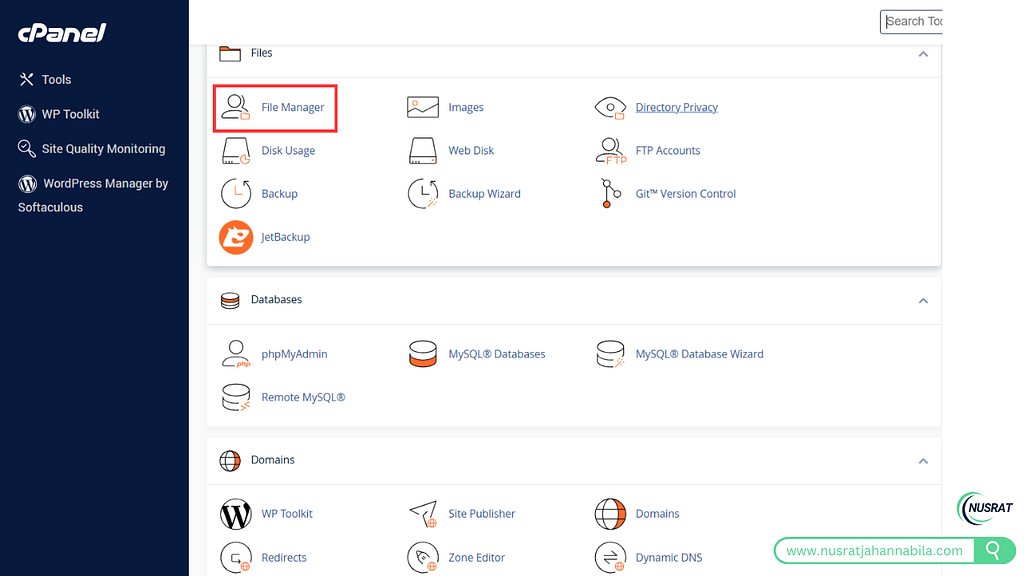
Task: Click the Redirects icon
Action: [236, 558]
